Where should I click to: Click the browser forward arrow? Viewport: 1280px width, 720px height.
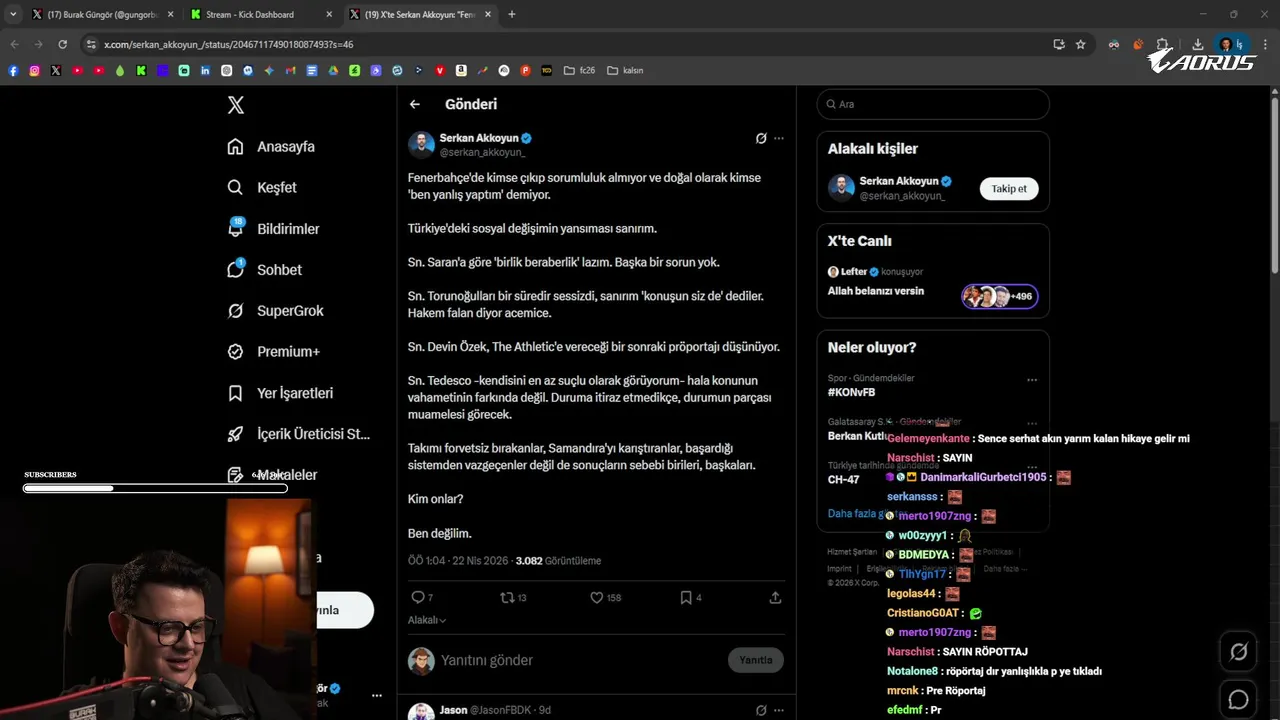[38, 44]
